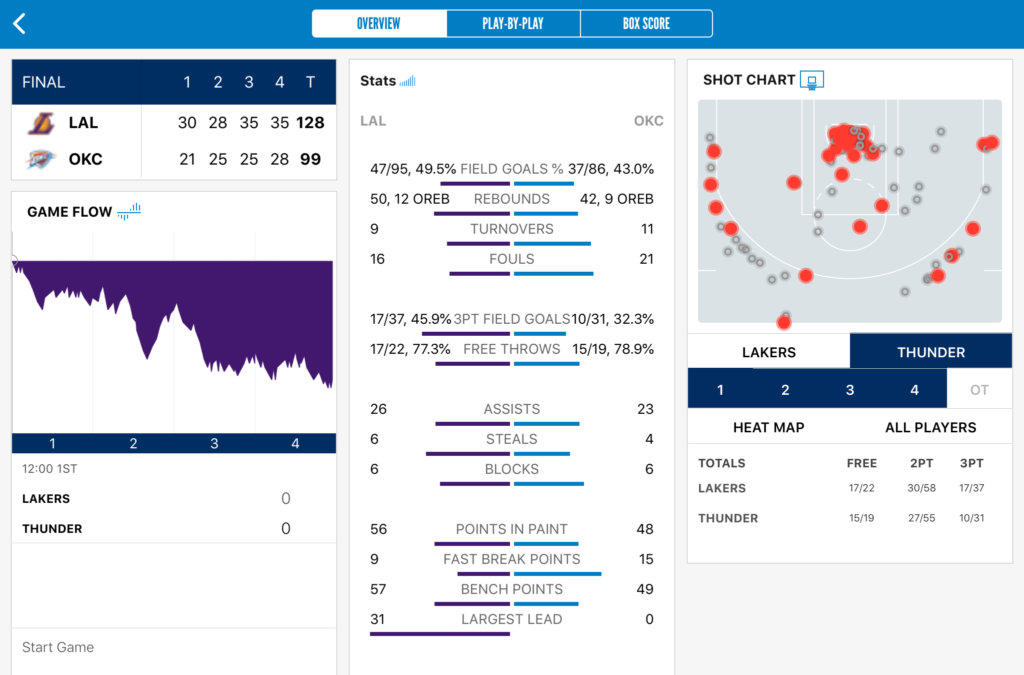Toggle quarter 1 in shot chart filter
Viewport: 1024px width, 675px height.
coord(720,390)
